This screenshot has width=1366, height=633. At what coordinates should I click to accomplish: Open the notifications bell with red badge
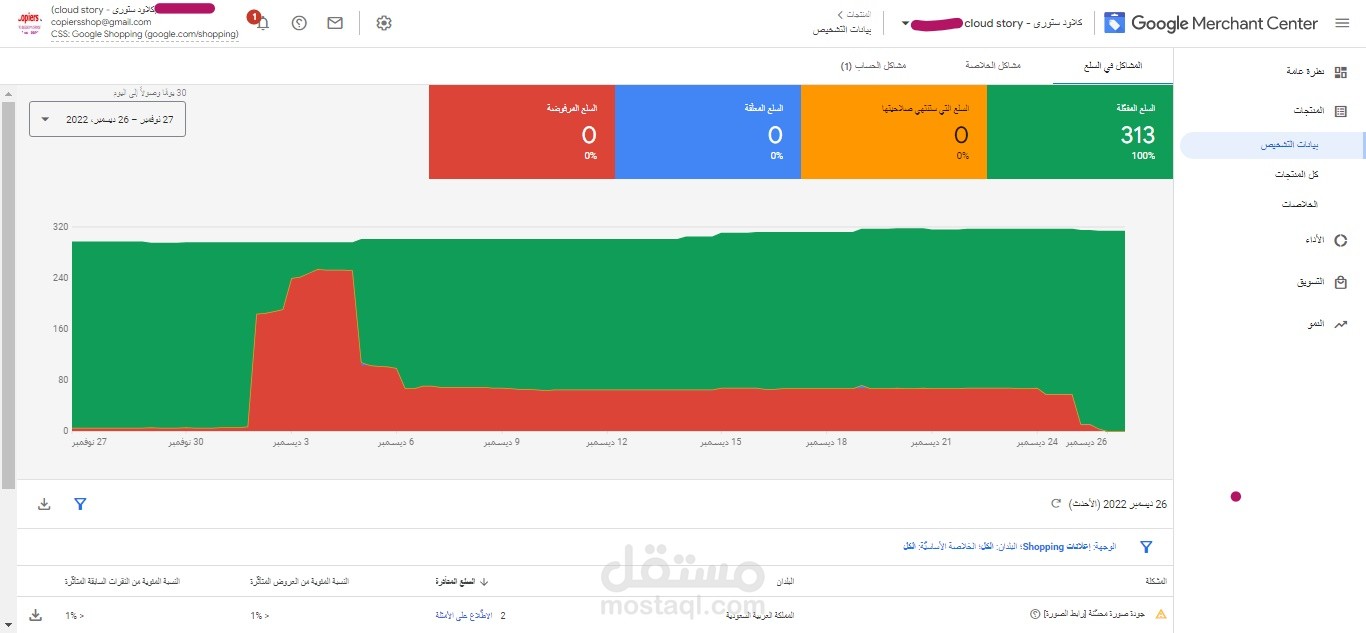pos(261,23)
